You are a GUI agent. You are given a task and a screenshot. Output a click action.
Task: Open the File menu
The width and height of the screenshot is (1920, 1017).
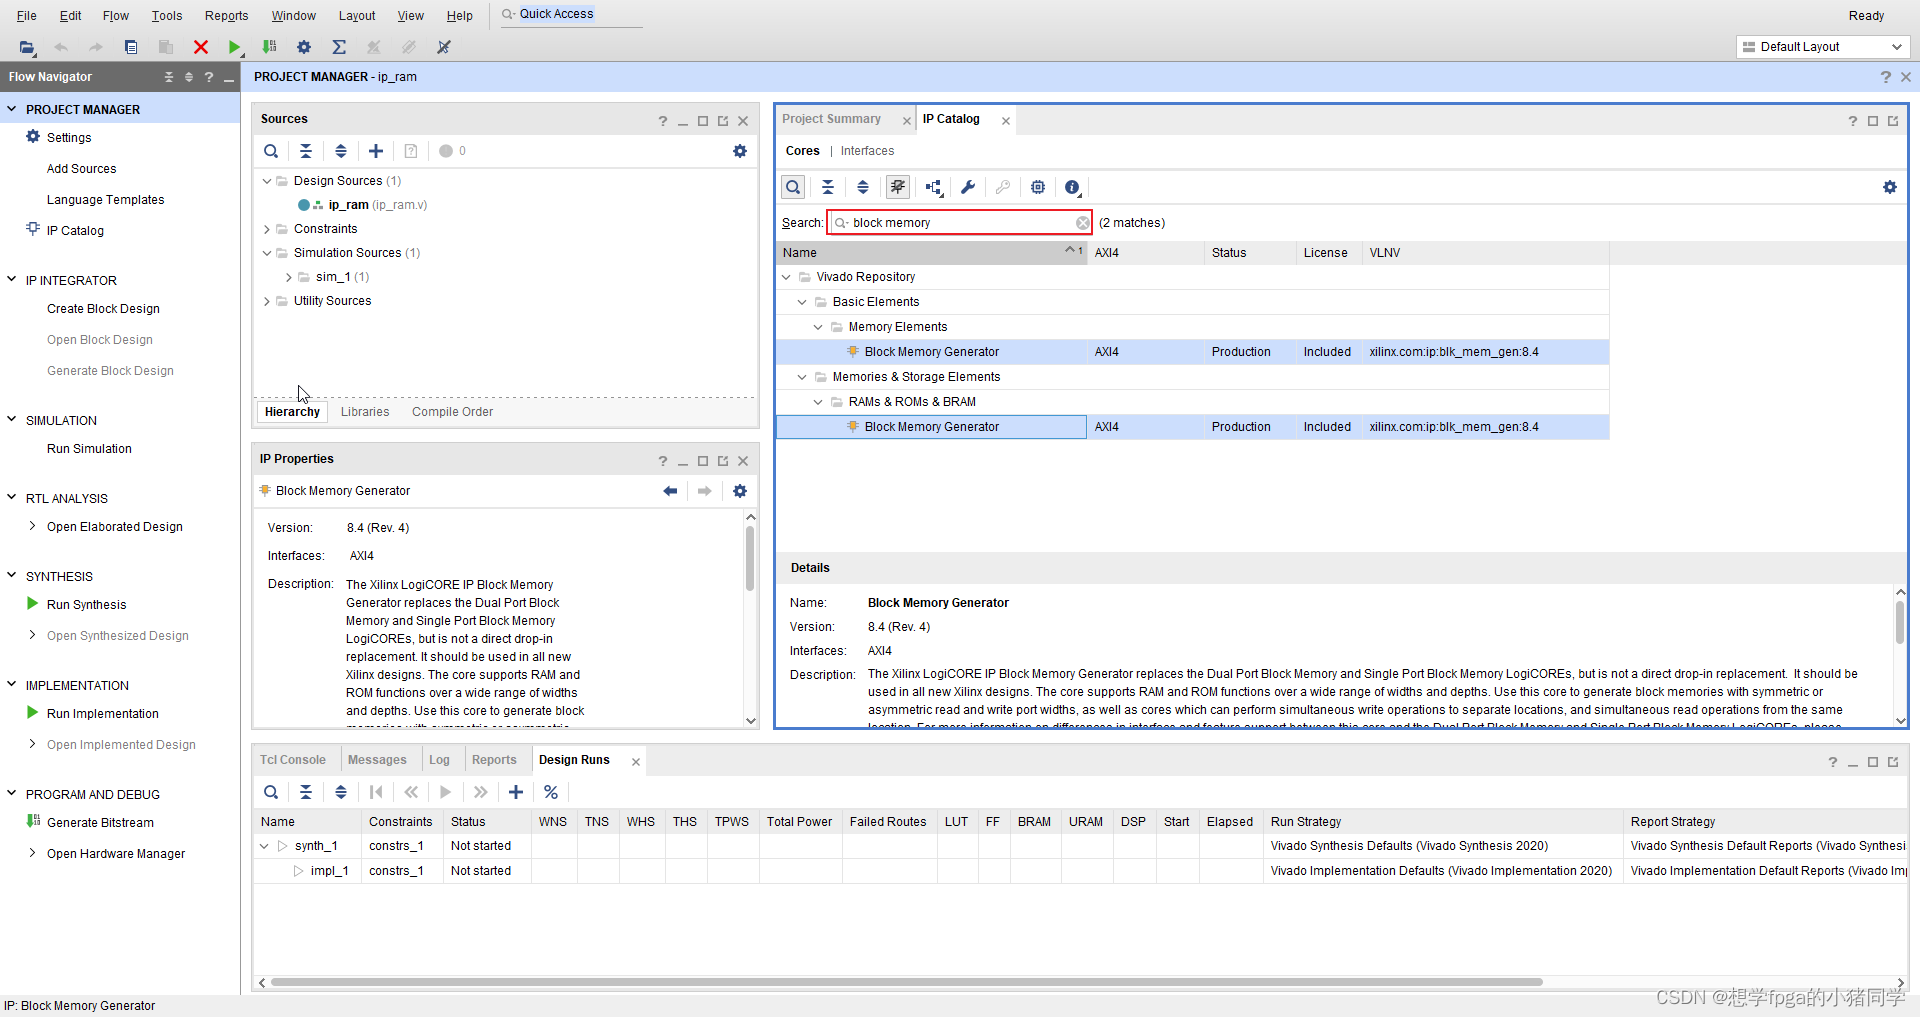[27, 15]
